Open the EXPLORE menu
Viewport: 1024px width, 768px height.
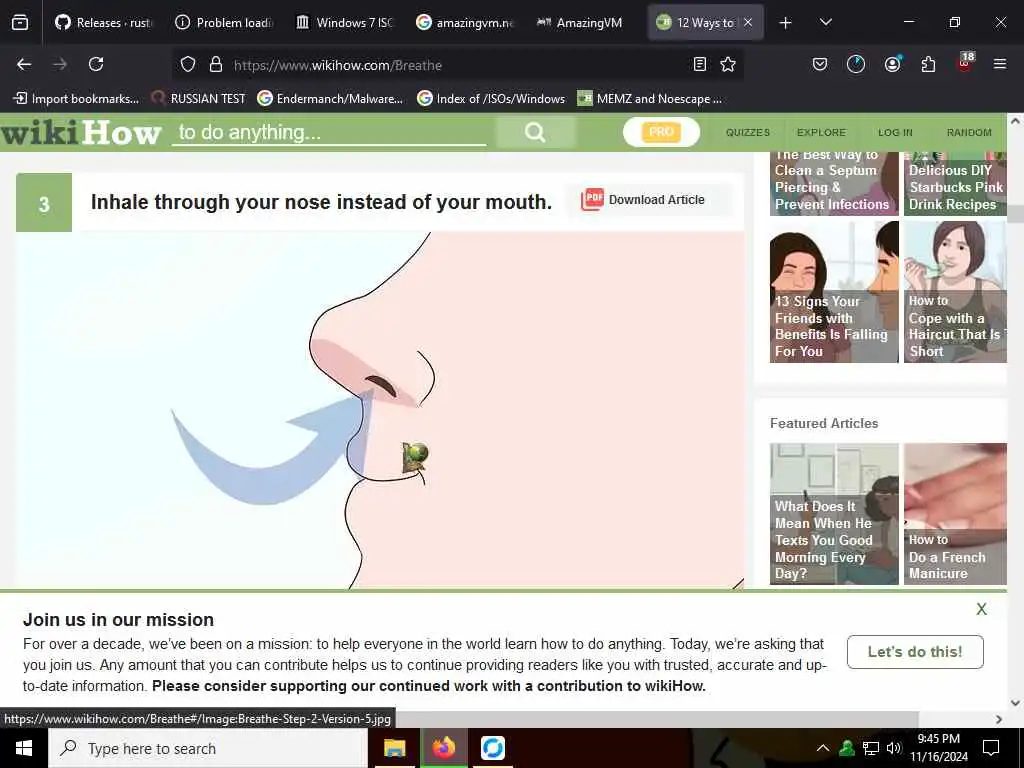point(821,133)
